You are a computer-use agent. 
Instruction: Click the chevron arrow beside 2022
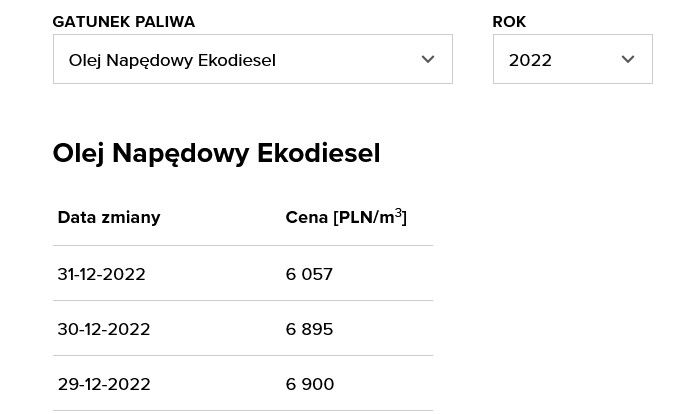[x=628, y=60]
